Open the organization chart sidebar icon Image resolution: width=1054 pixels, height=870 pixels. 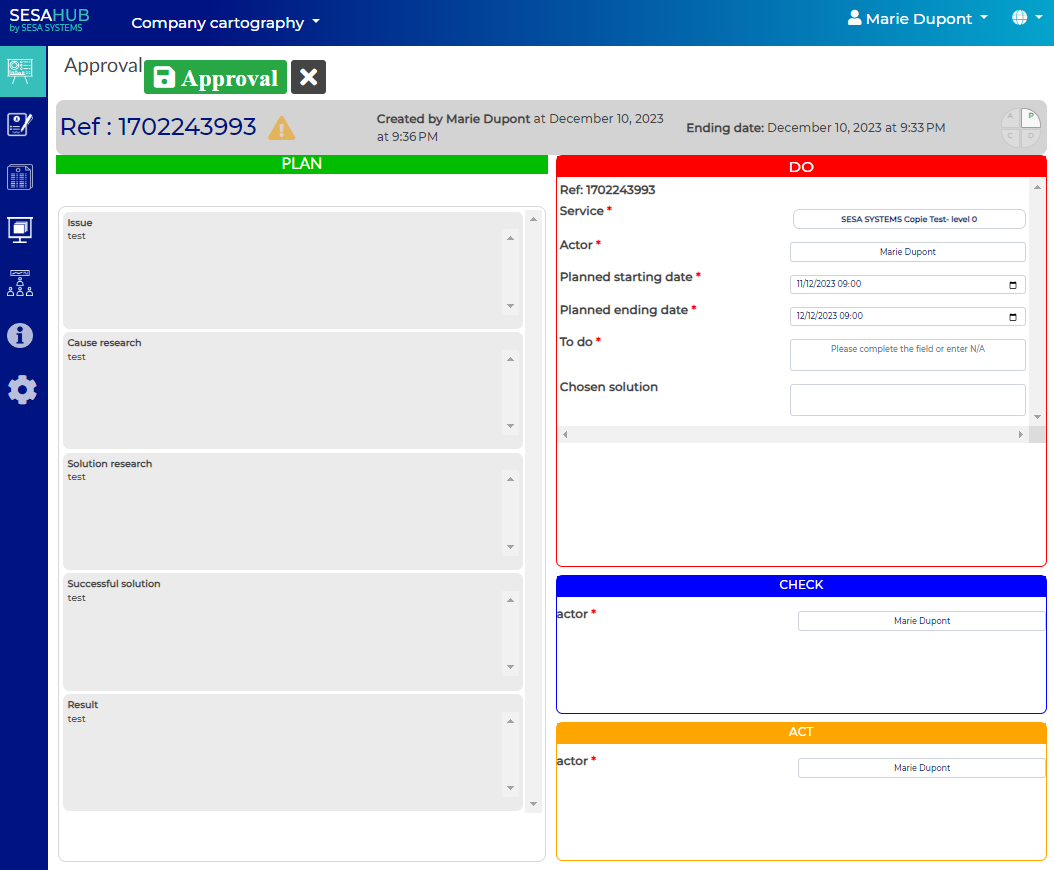point(21,283)
